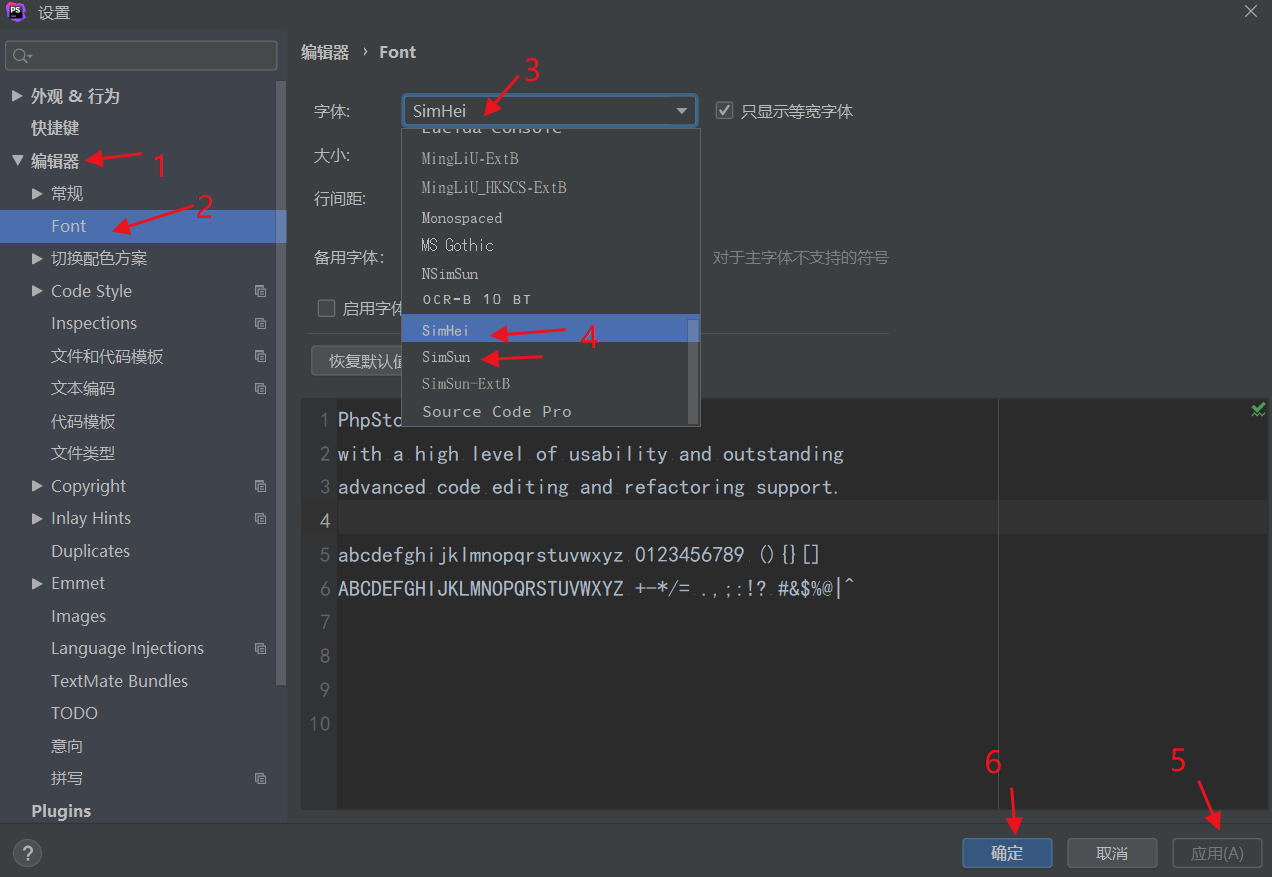
Task: Click the project-scope icon beside Code Style
Action: (x=260, y=291)
